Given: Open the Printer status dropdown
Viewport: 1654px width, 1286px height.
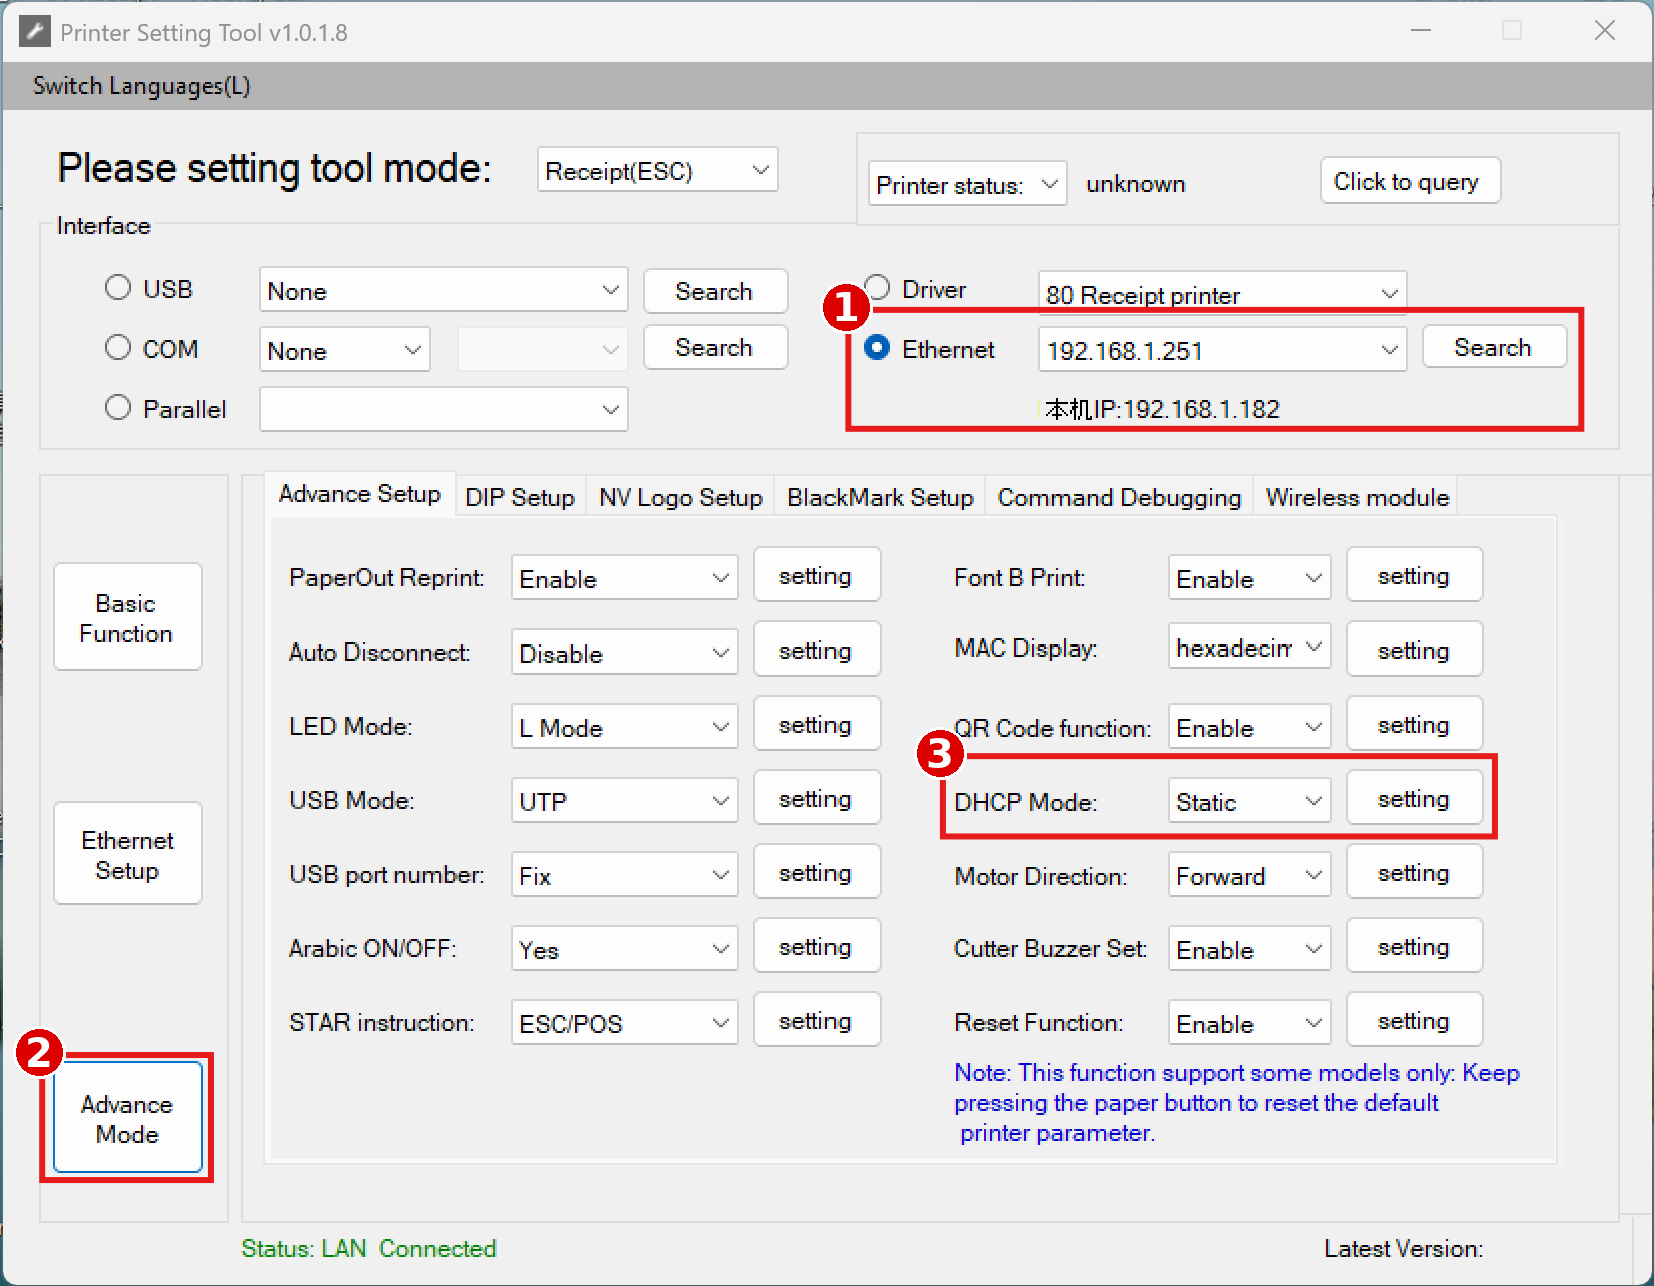Looking at the screenshot, I should coord(967,184).
